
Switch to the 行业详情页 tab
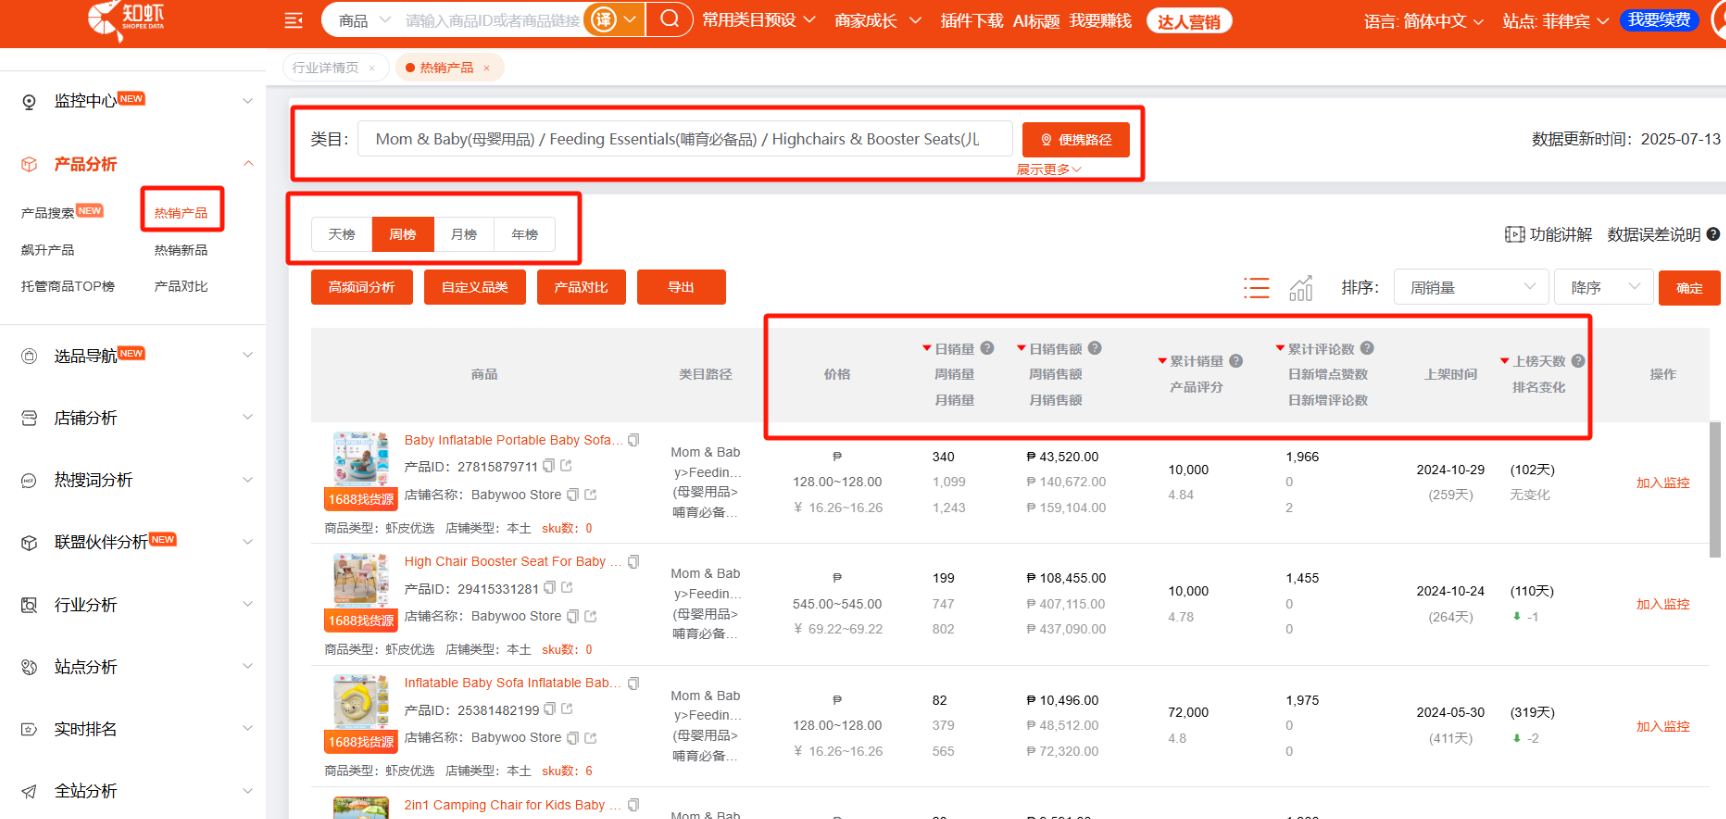[x=325, y=68]
